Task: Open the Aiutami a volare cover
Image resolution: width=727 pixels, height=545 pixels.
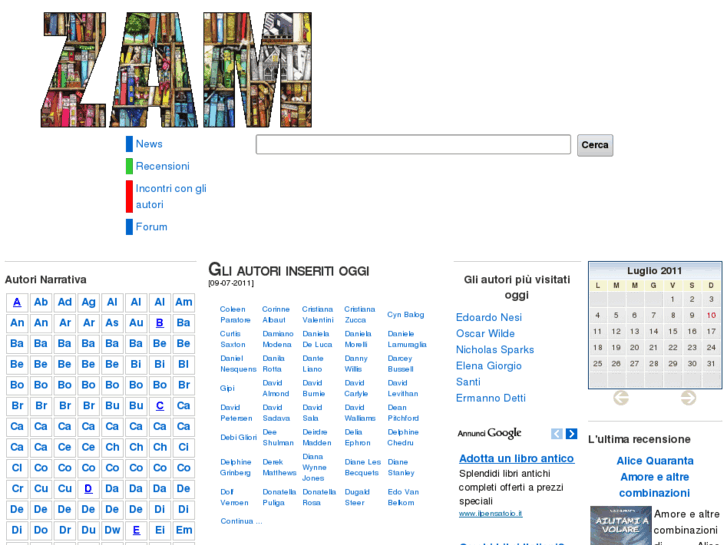Action: pyautogui.click(x=621, y=525)
